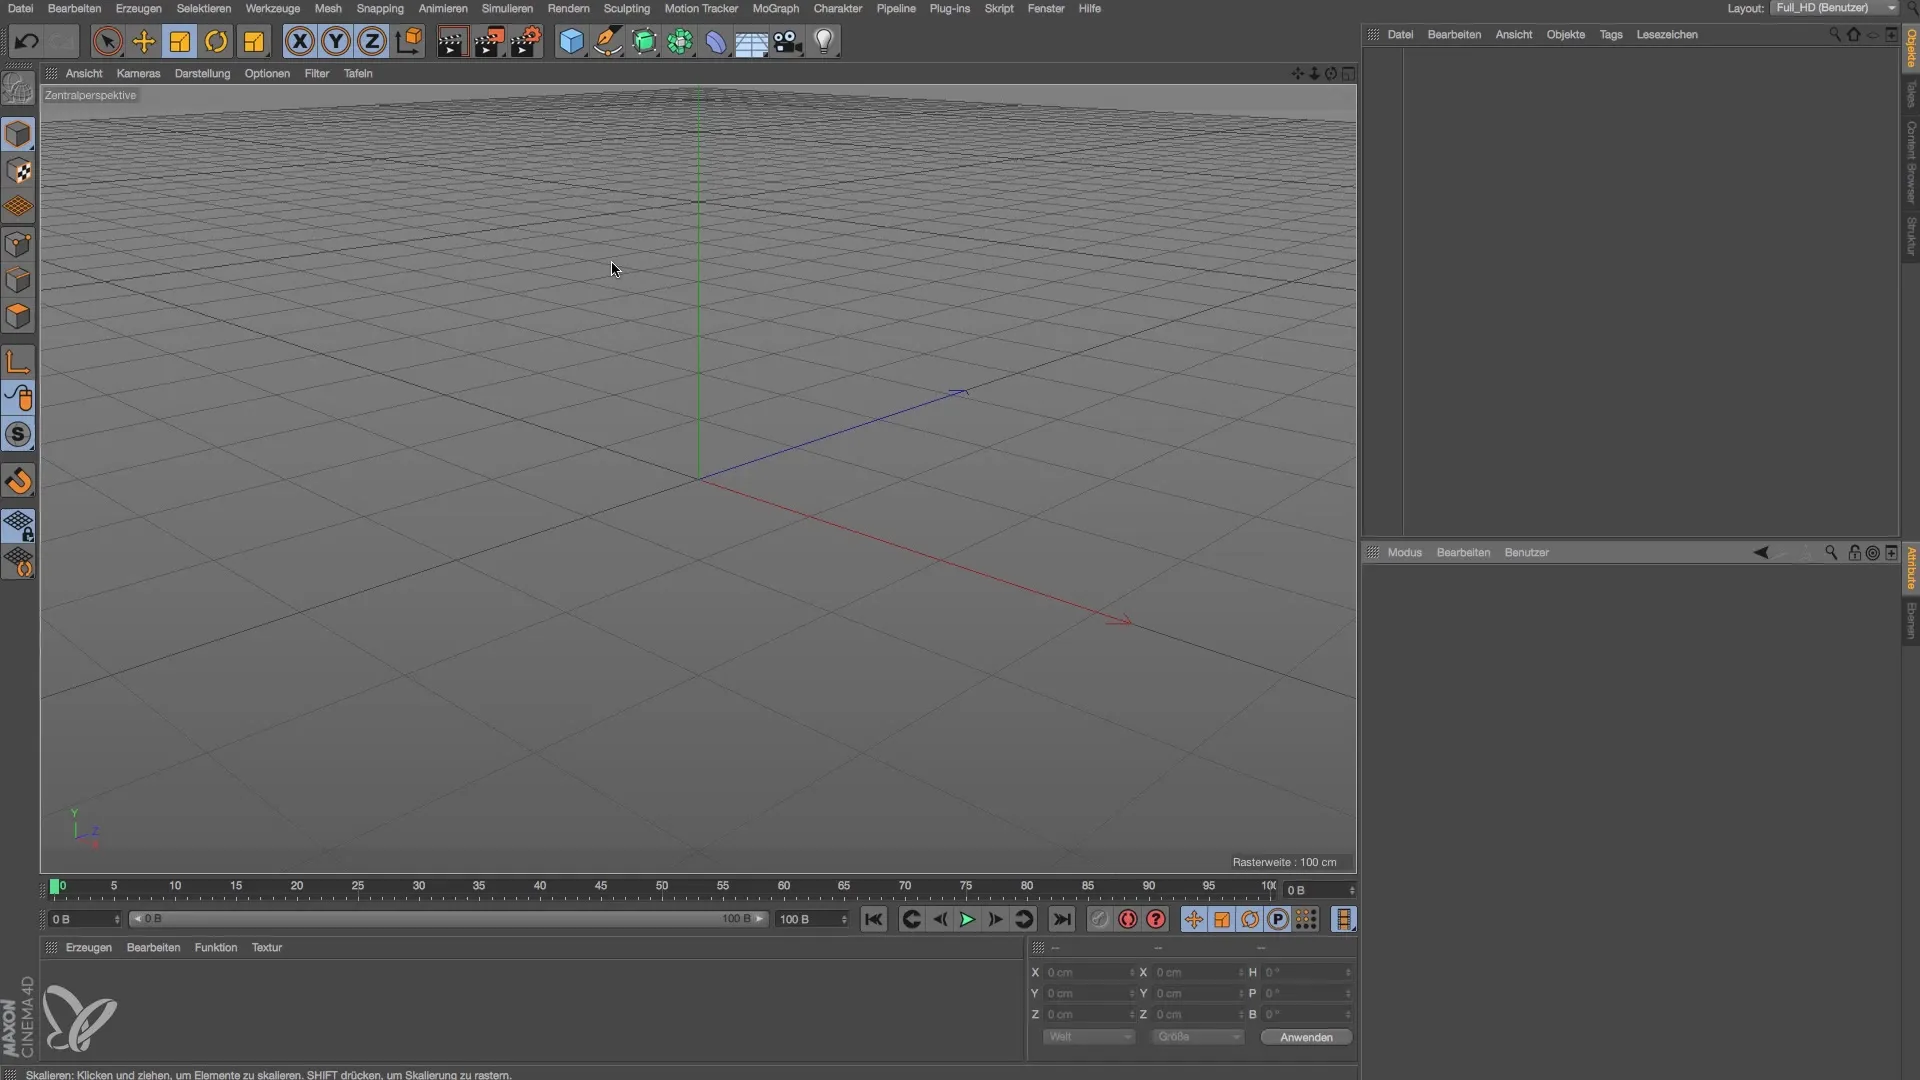1920x1080 pixels.
Task: Toggle world coordinate system icon
Action: (x=409, y=41)
